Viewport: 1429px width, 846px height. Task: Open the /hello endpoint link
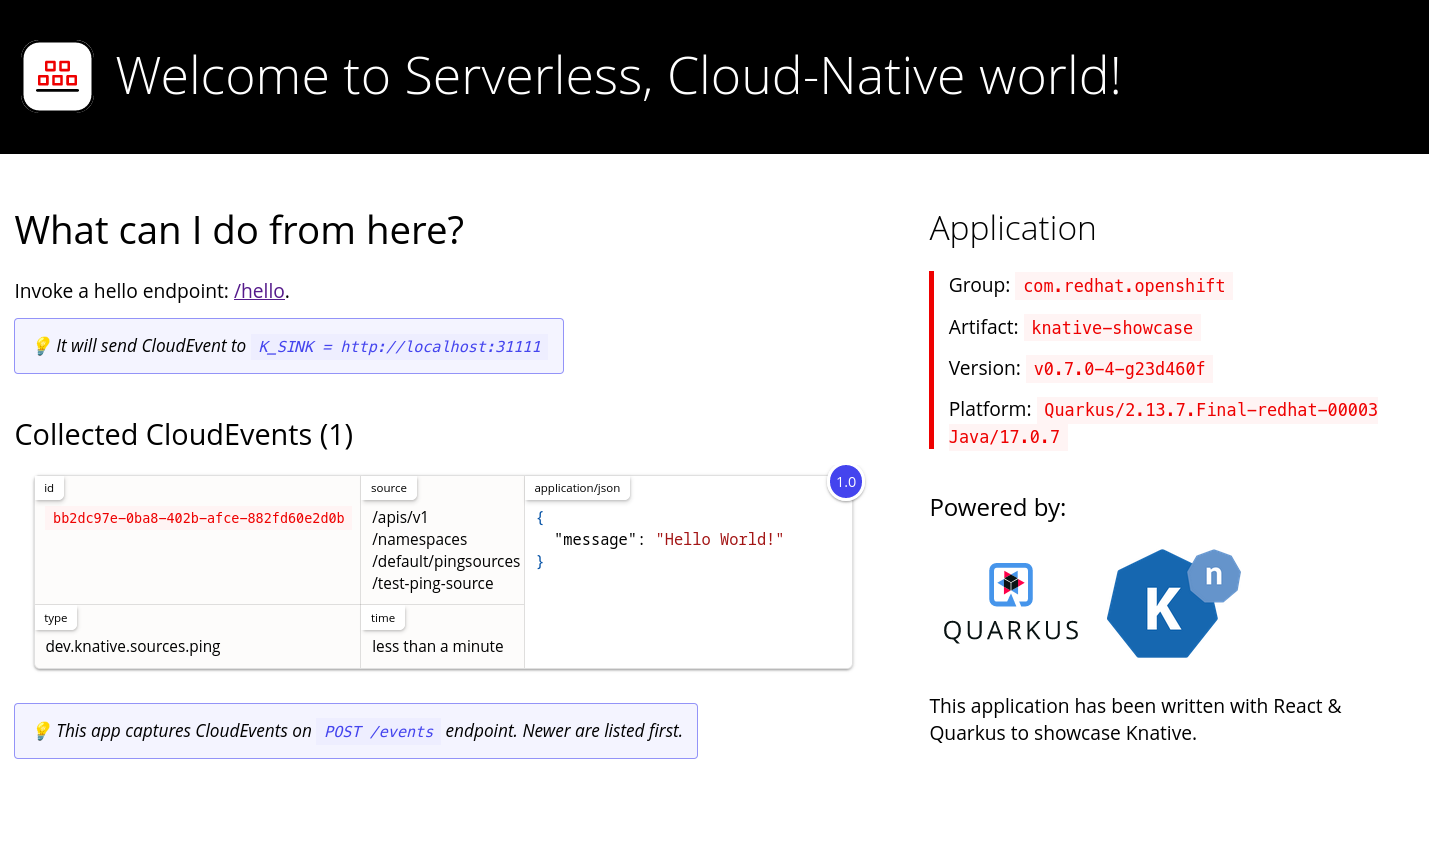(259, 291)
